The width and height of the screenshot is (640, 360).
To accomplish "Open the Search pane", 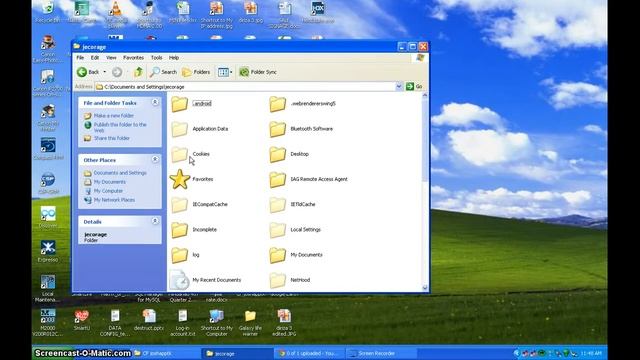I will 163,72.
